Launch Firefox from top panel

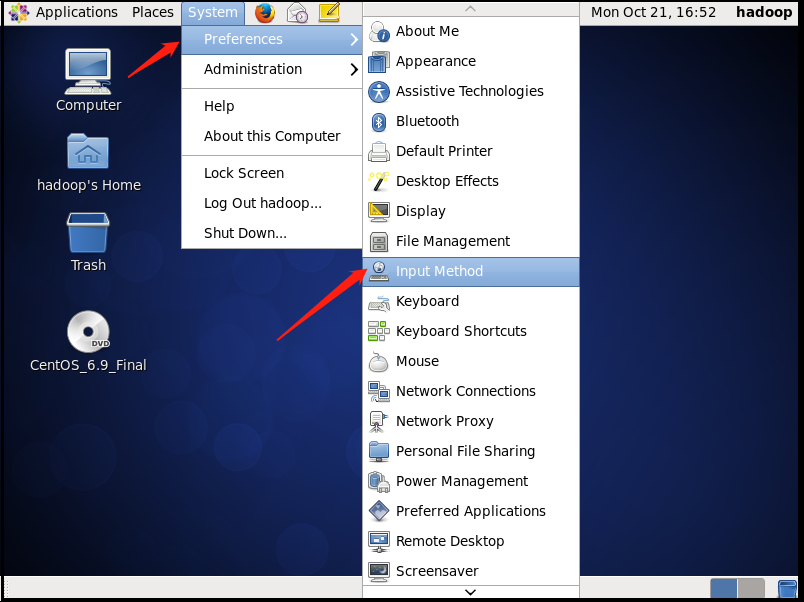(265, 13)
